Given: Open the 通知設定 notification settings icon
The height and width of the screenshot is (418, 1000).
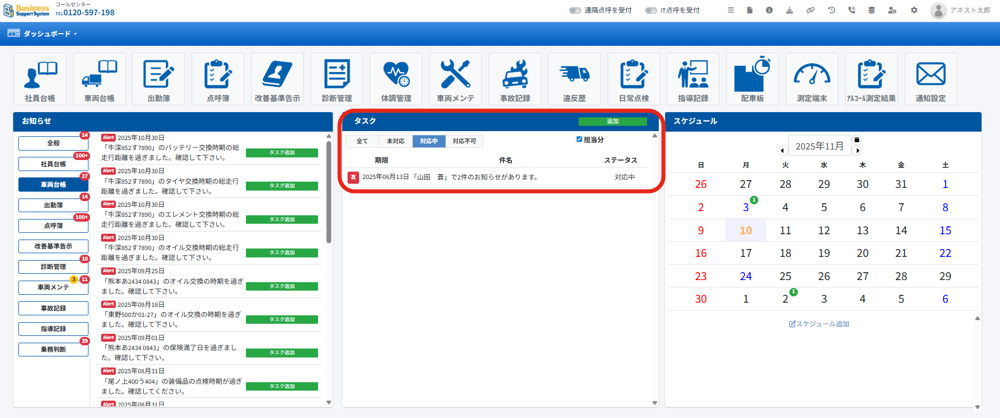Looking at the screenshot, I should 930,79.
